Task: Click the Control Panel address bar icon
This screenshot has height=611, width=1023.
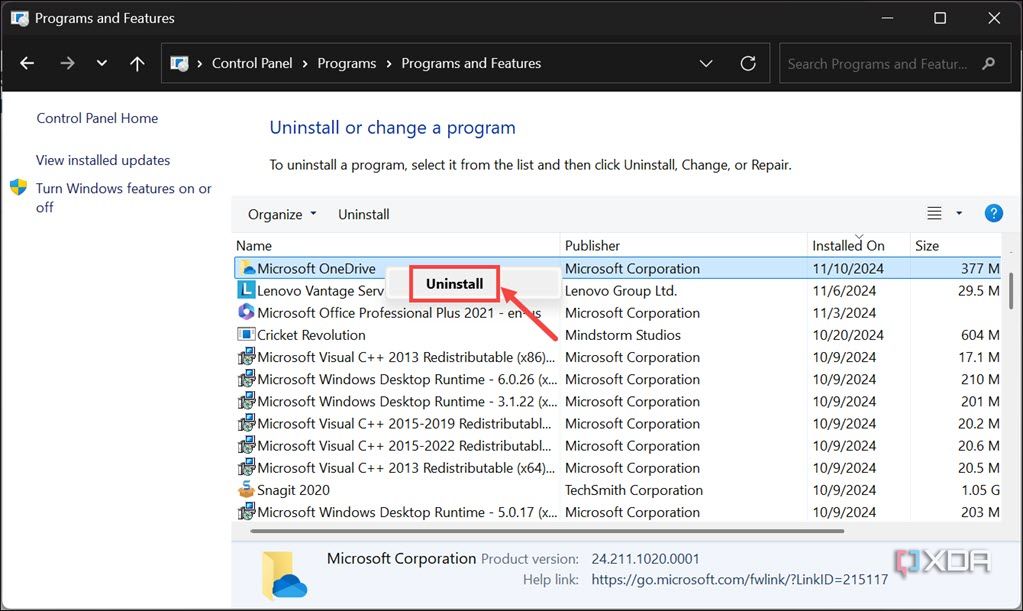Action: tap(179, 63)
